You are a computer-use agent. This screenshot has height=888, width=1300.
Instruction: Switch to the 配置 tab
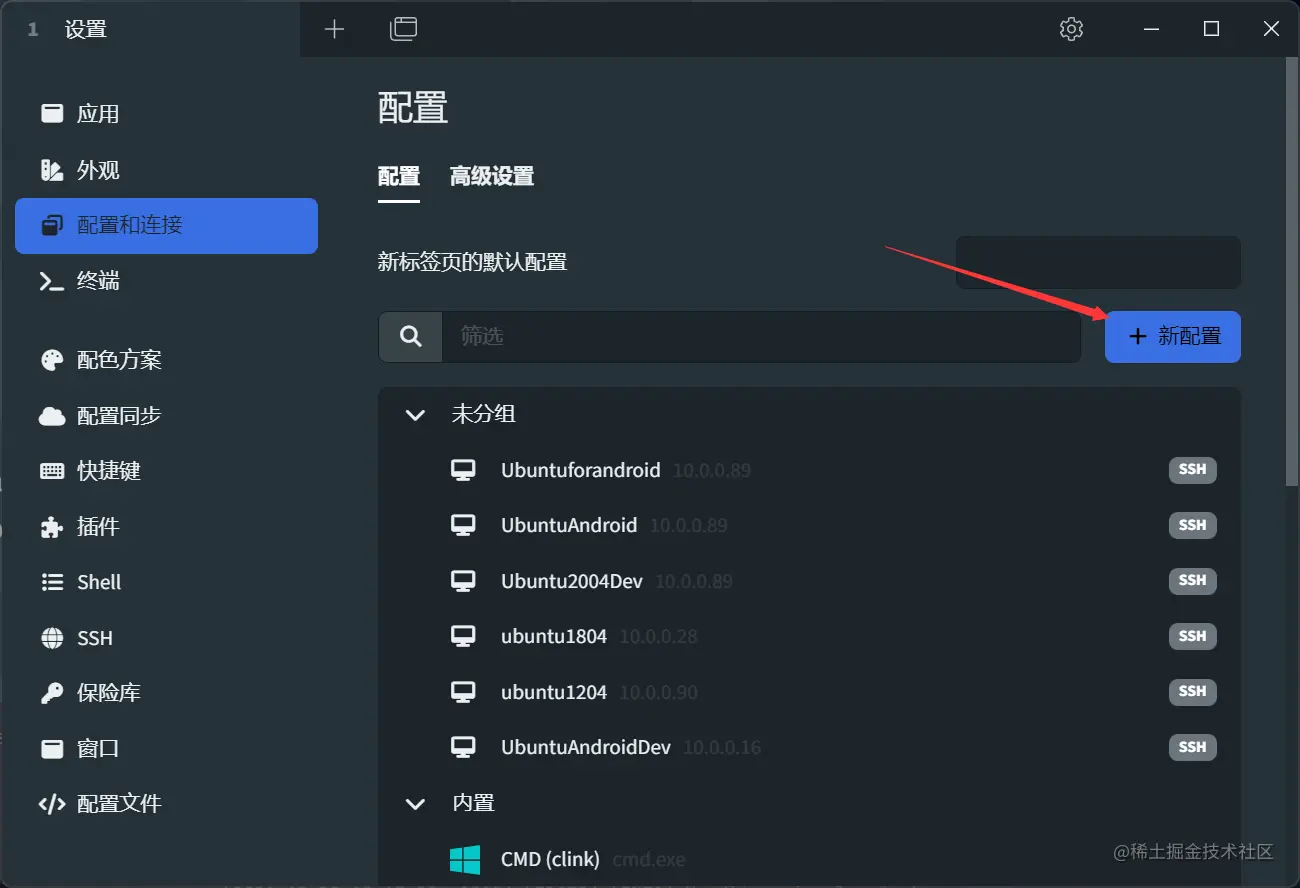(x=398, y=177)
